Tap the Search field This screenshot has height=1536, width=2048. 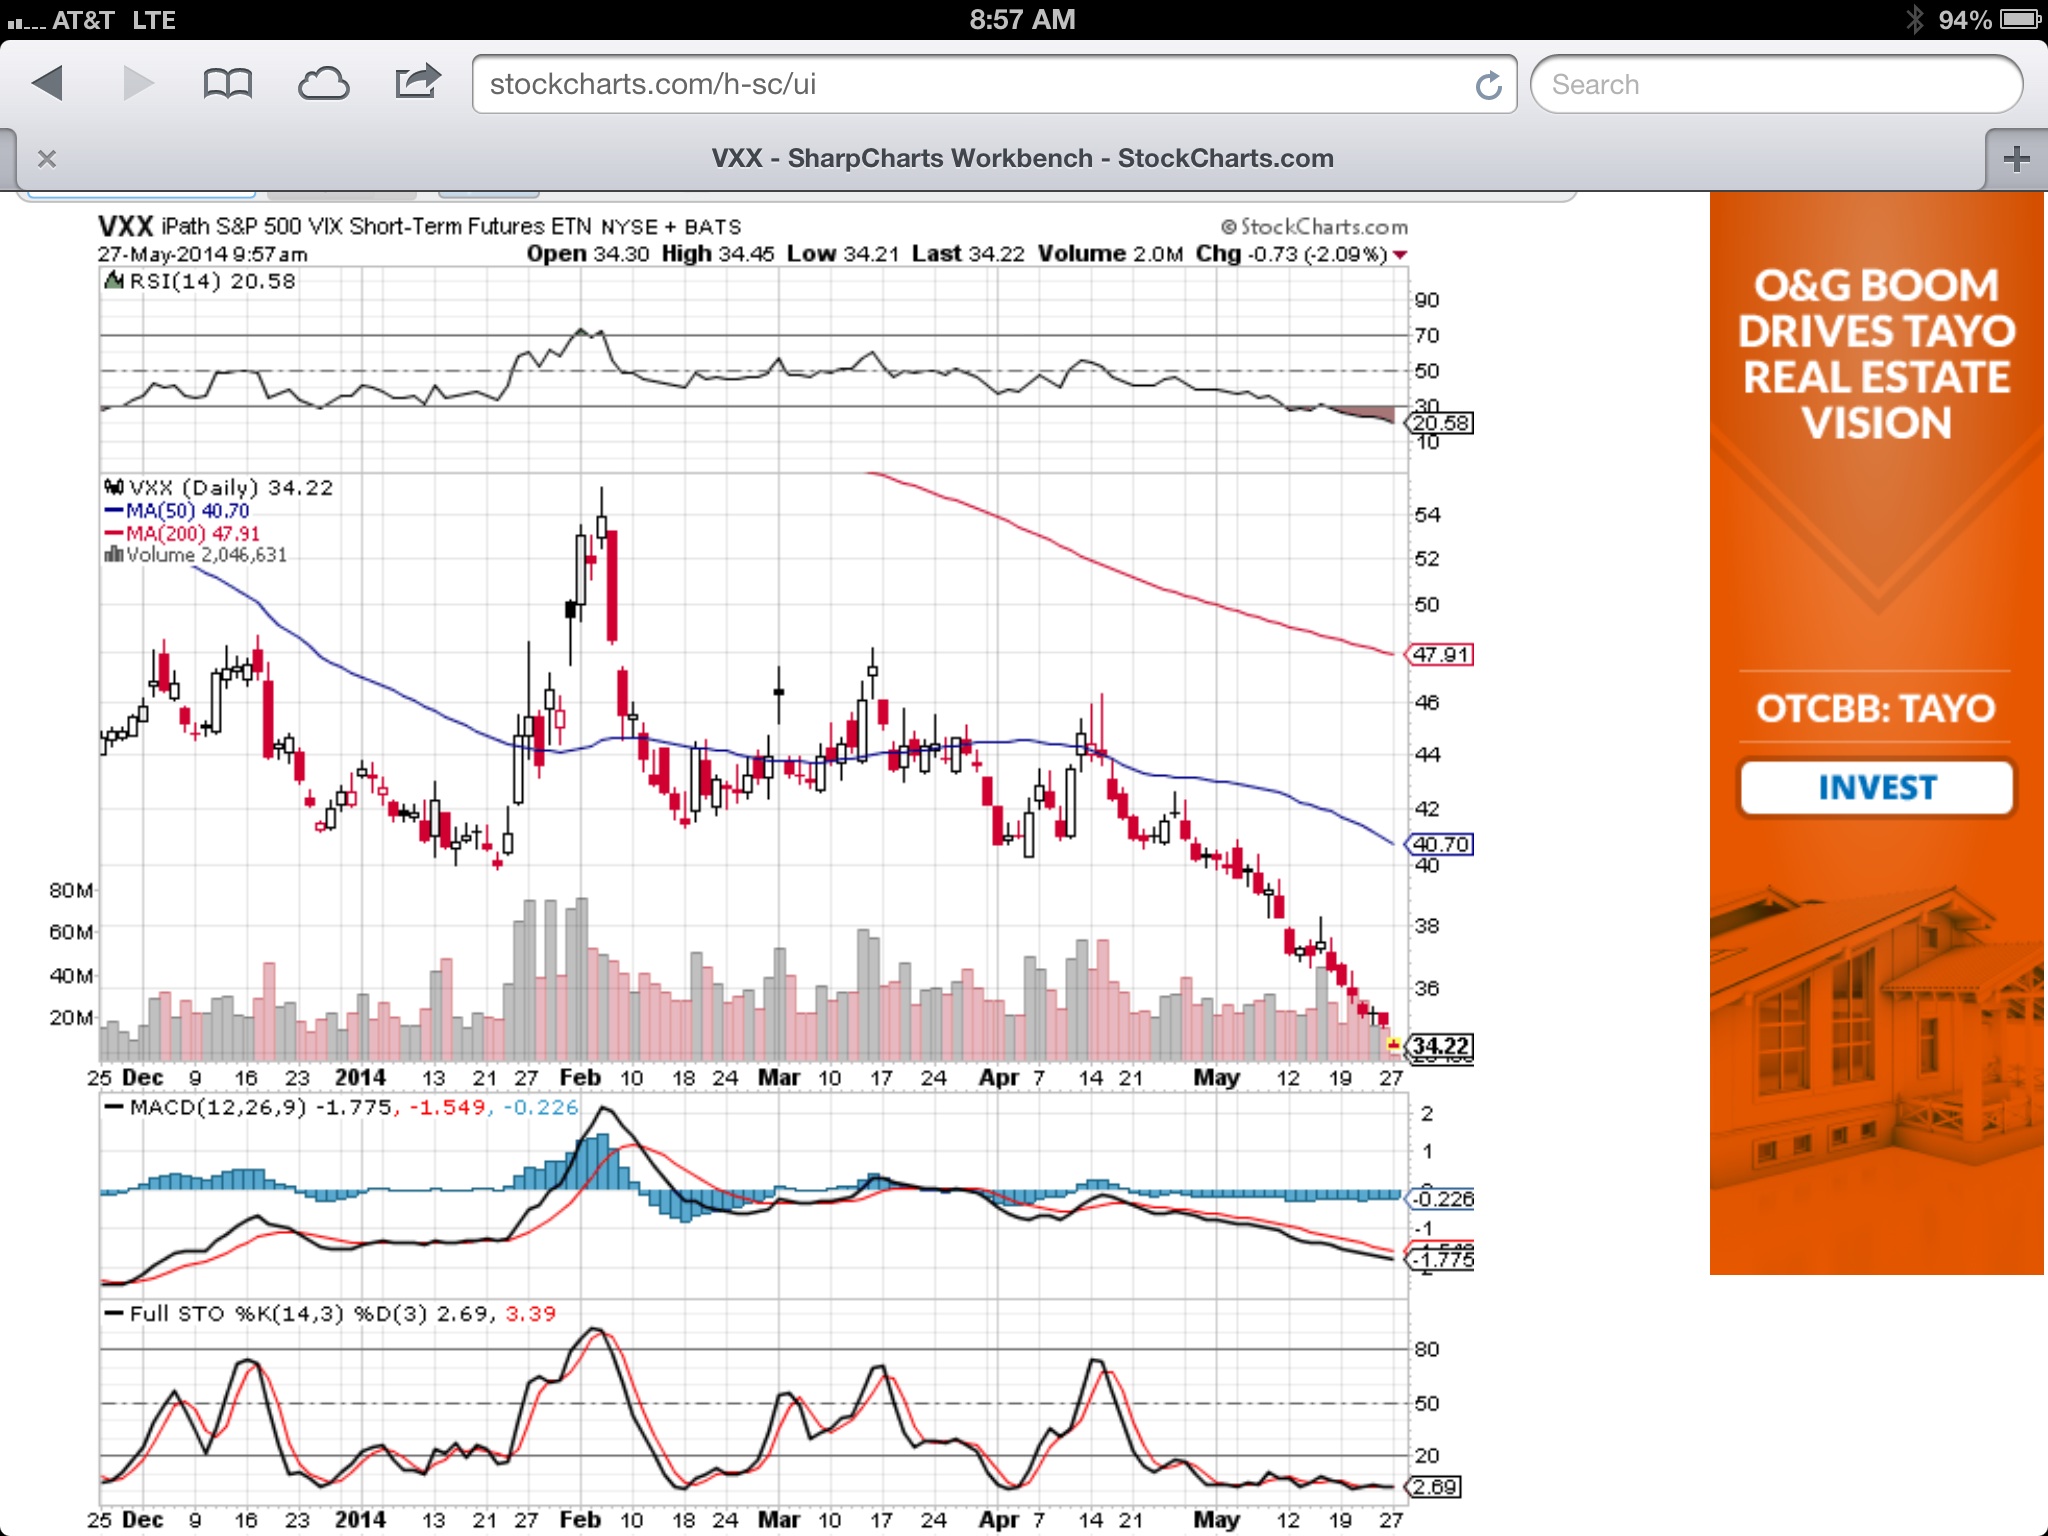(1776, 85)
